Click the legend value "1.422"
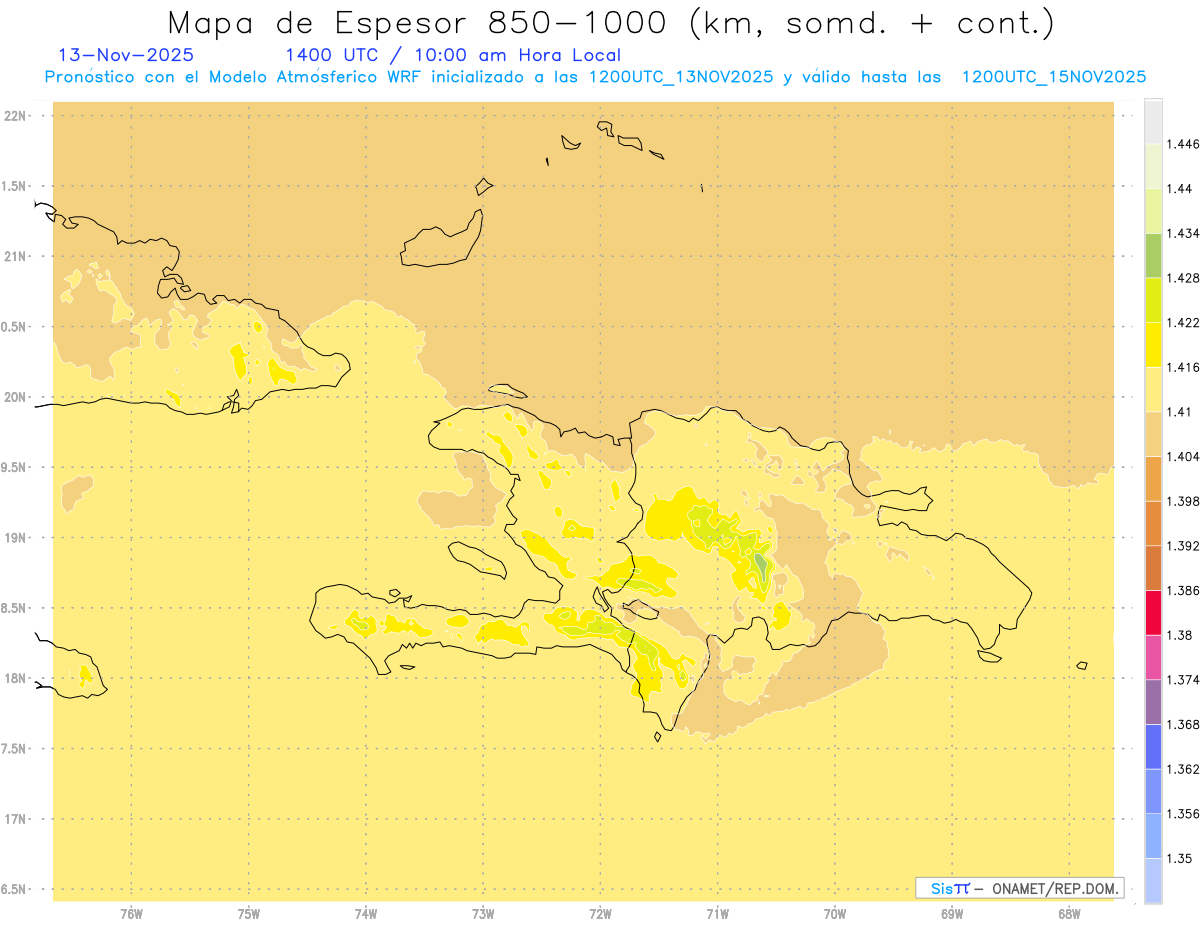 pyautogui.click(x=1183, y=322)
